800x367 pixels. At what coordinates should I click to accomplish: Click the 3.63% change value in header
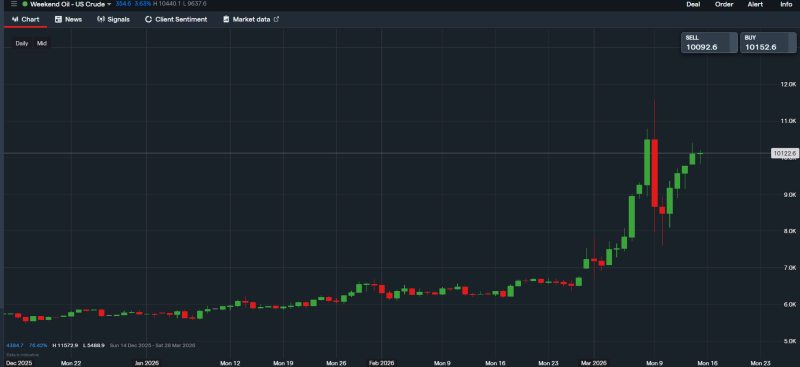(143, 4)
